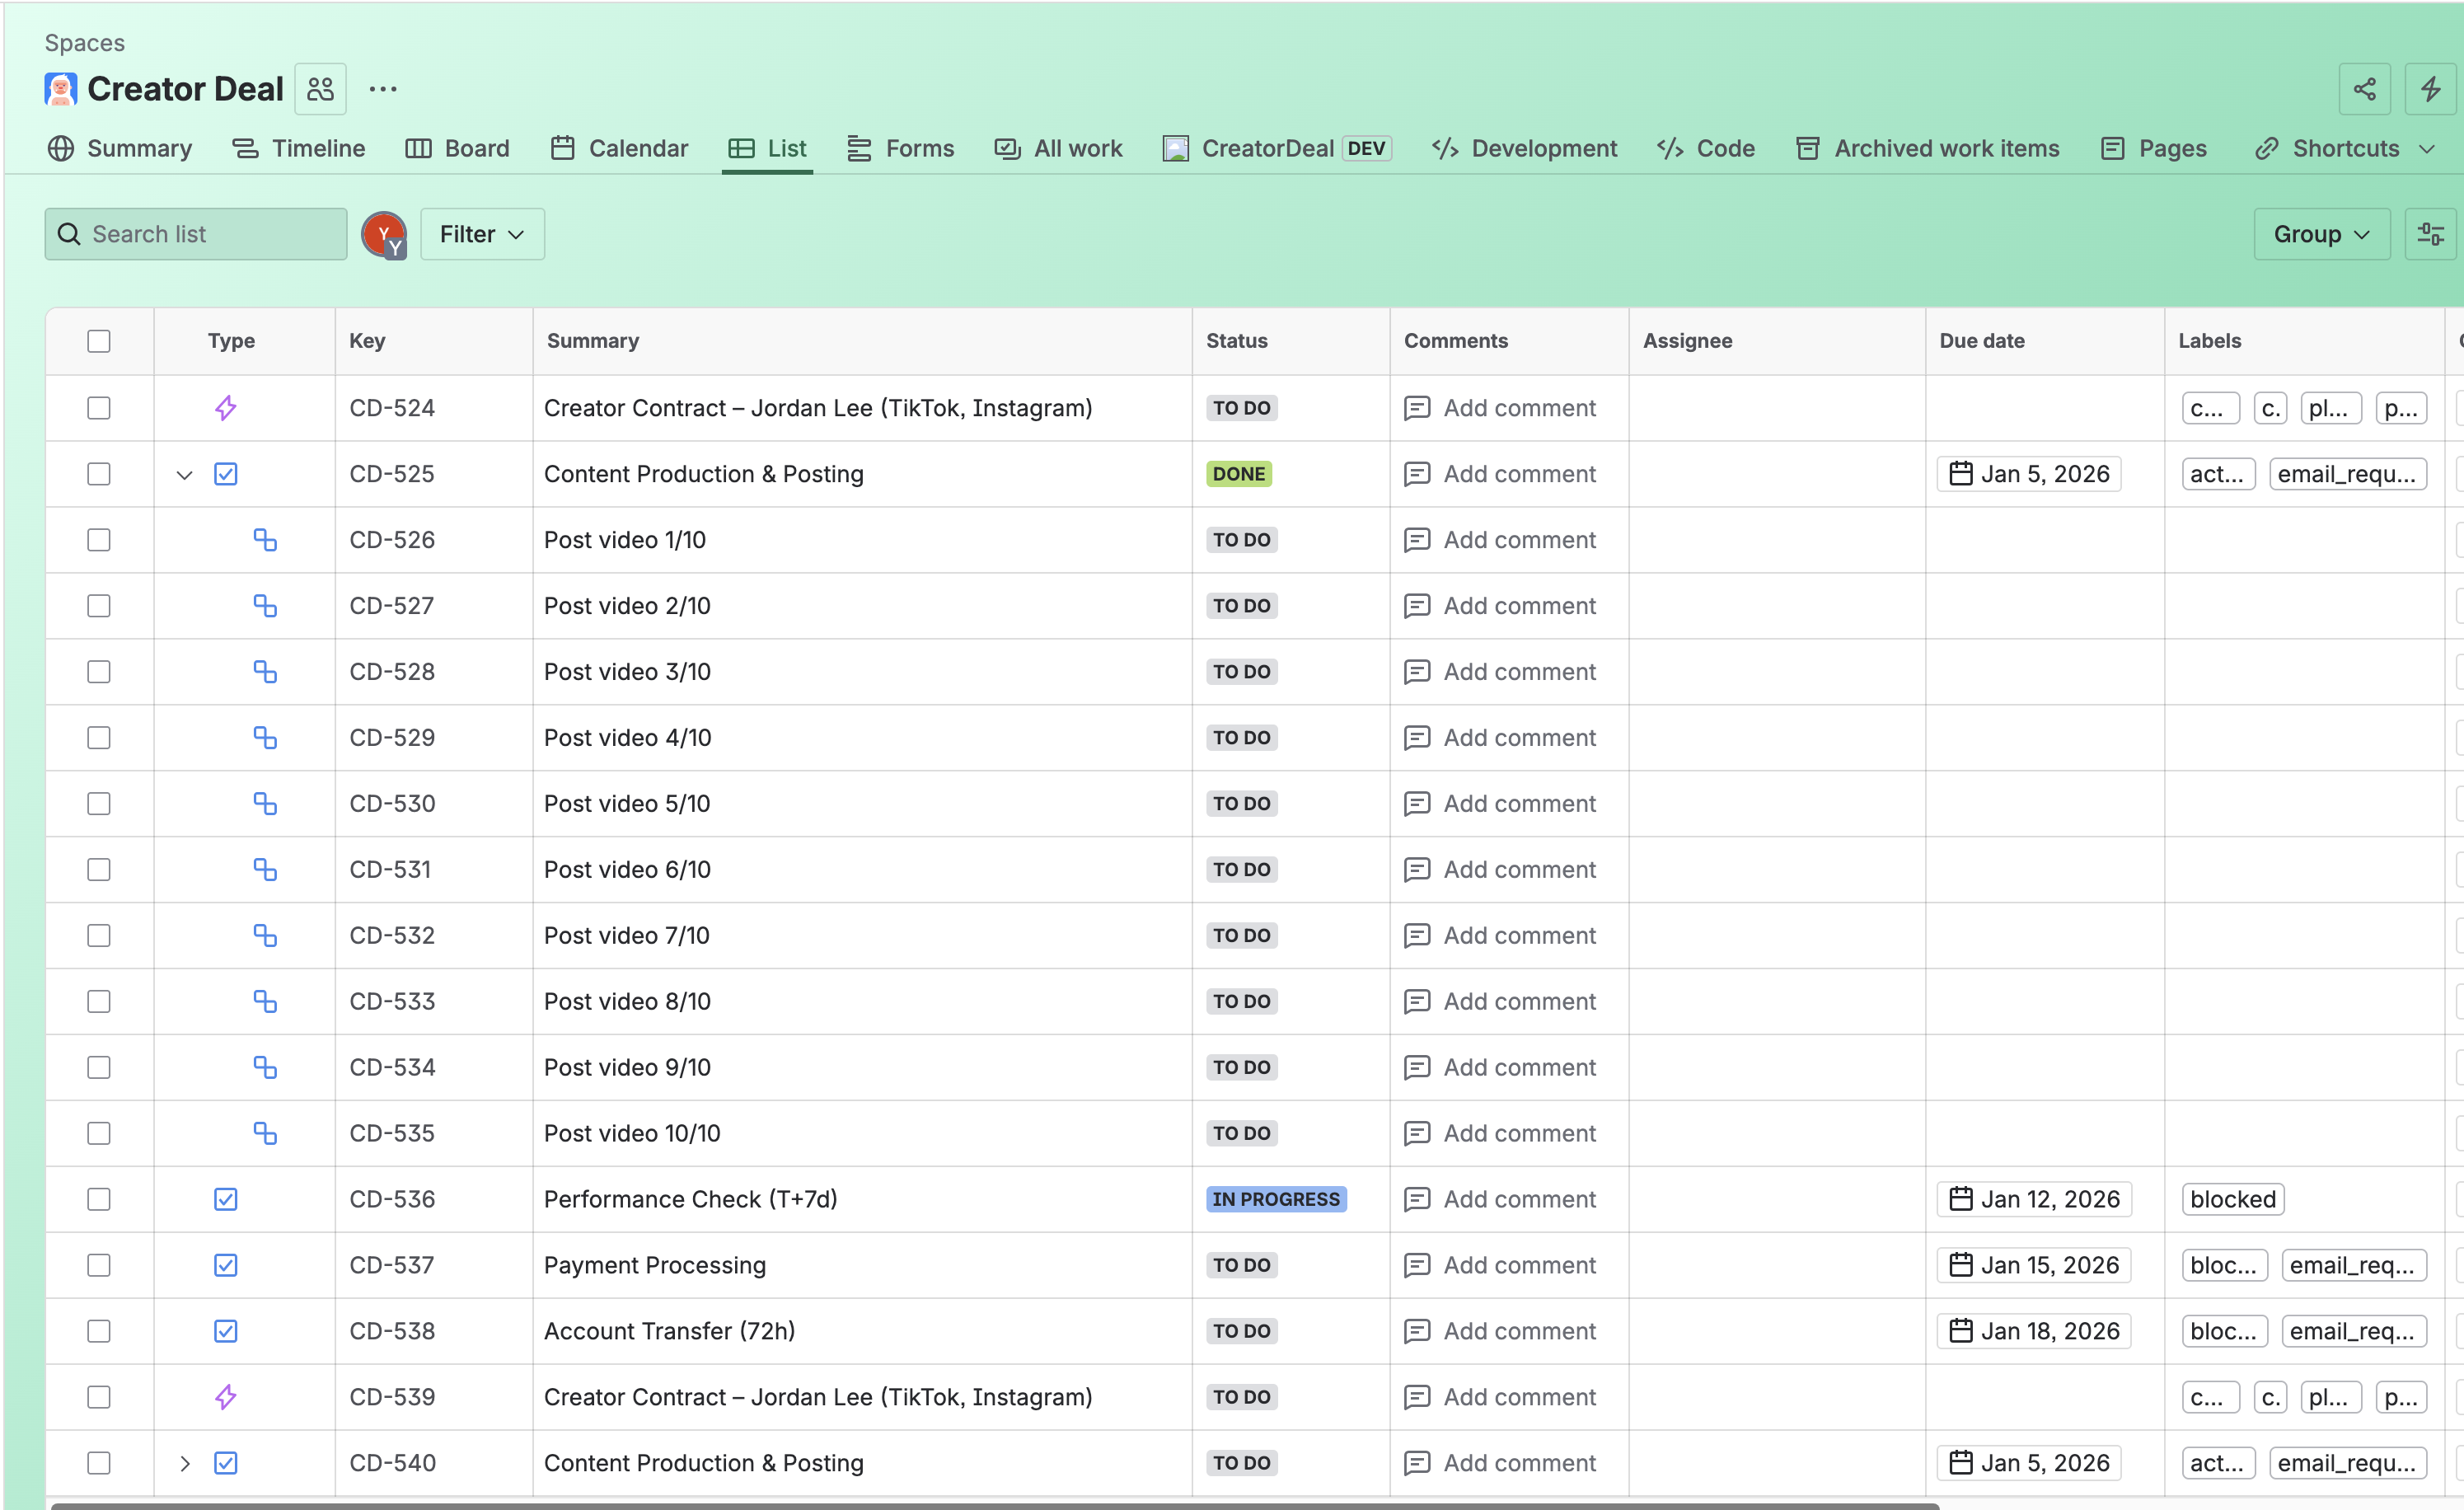This screenshot has width=2464, height=1510.
Task: Click into the Search list field
Action: pos(210,234)
